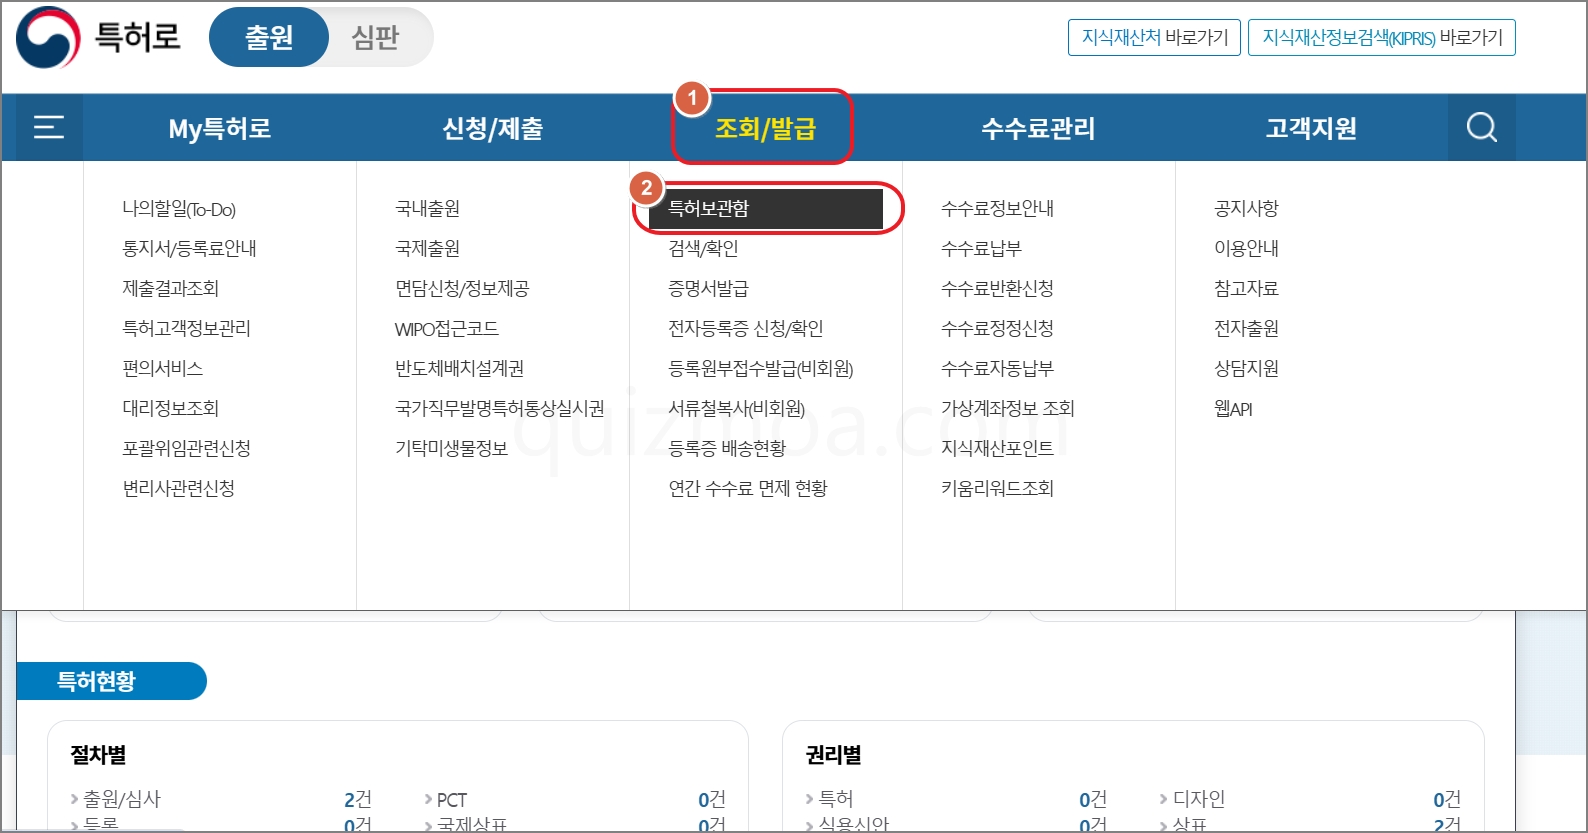Open 수수료자동납부 submenu item
The width and height of the screenshot is (1588, 833).
[997, 369]
